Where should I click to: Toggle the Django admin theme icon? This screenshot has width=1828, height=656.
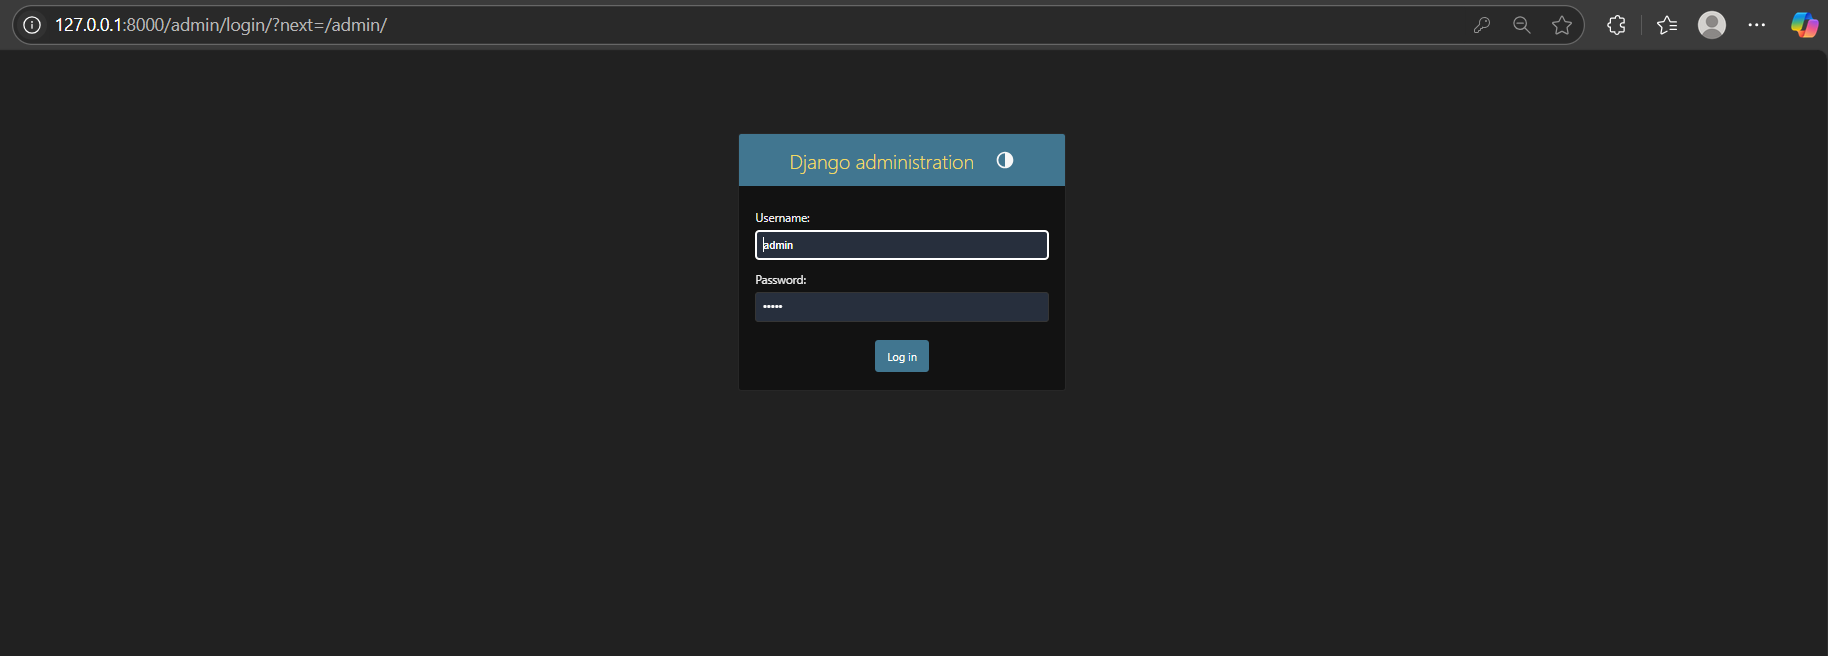[1005, 160]
